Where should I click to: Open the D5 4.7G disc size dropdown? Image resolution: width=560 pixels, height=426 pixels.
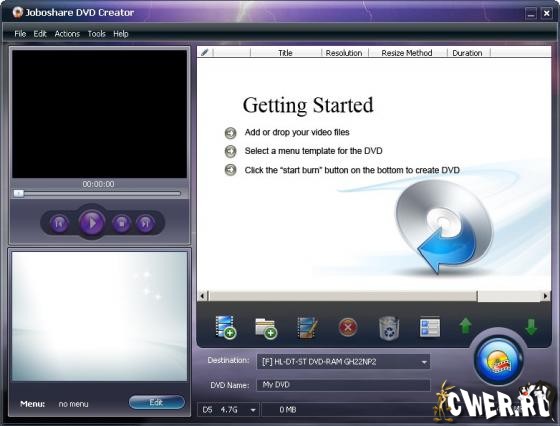point(253,410)
